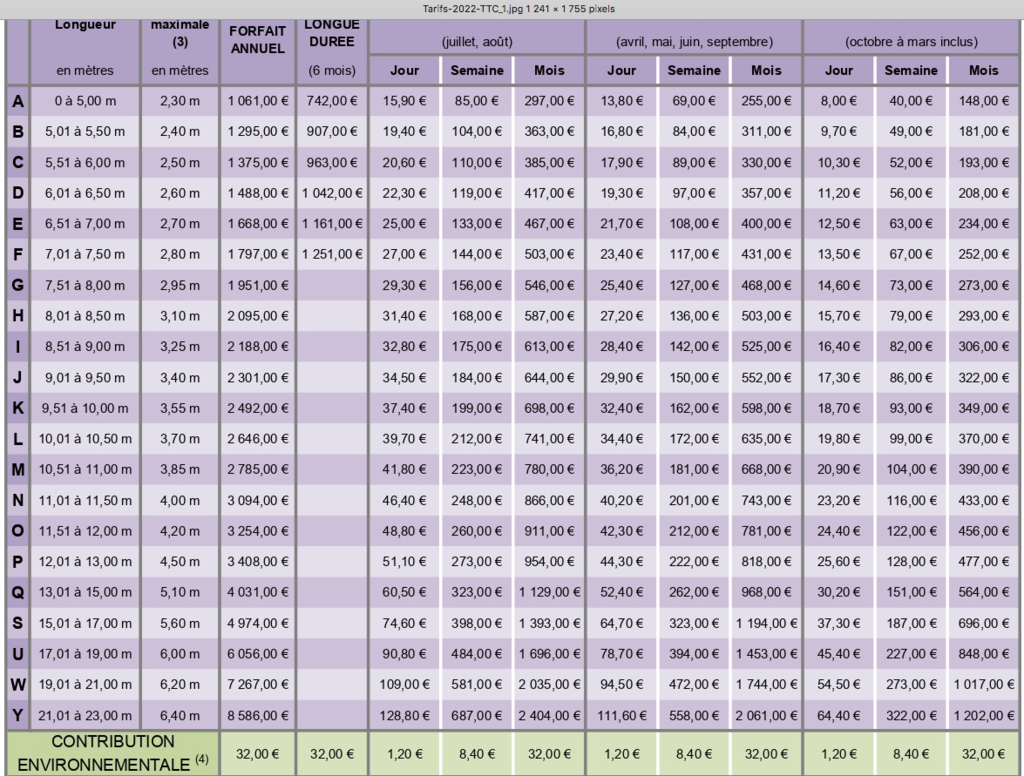Click the 8 586,00 € annual fee

(x=258, y=716)
